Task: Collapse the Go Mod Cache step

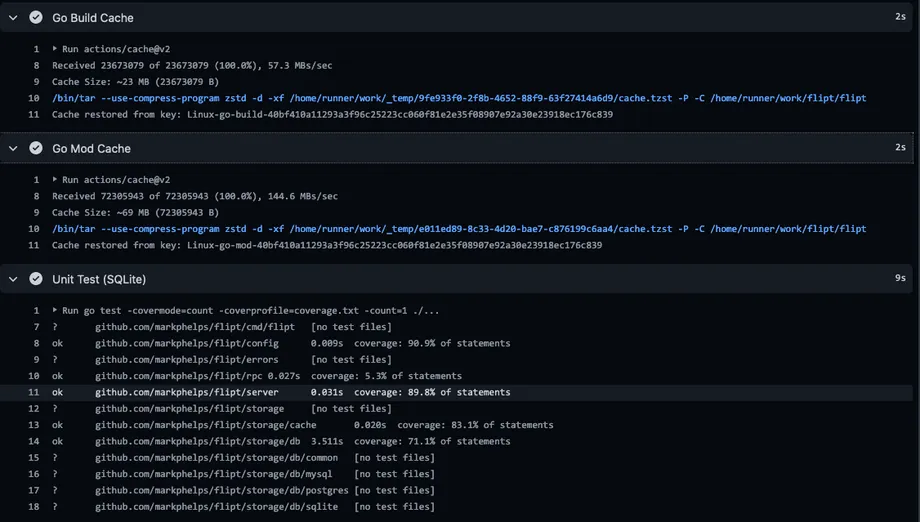Action: (13, 148)
